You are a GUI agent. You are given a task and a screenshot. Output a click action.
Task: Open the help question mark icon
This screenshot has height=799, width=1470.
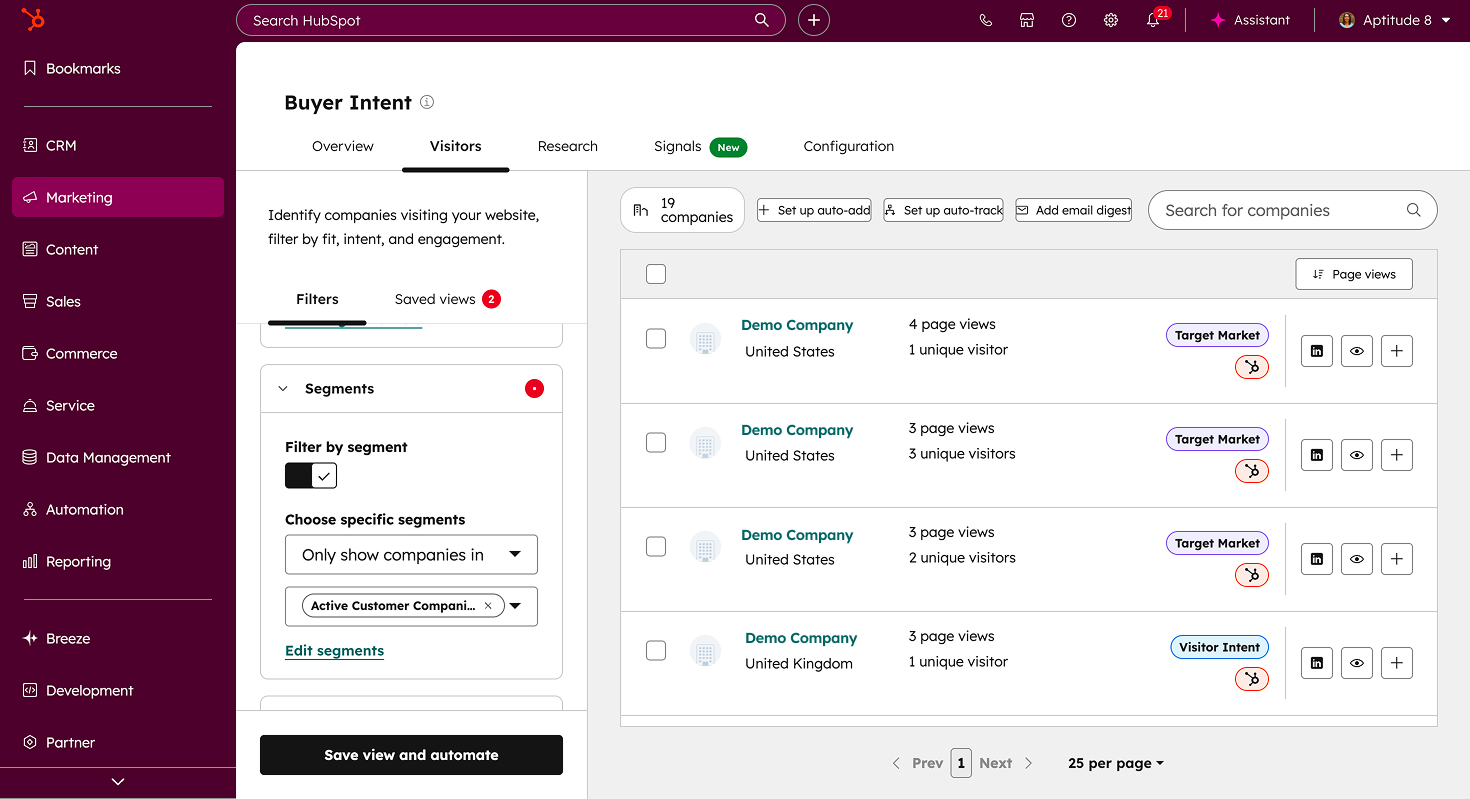tap(1069, 20)
